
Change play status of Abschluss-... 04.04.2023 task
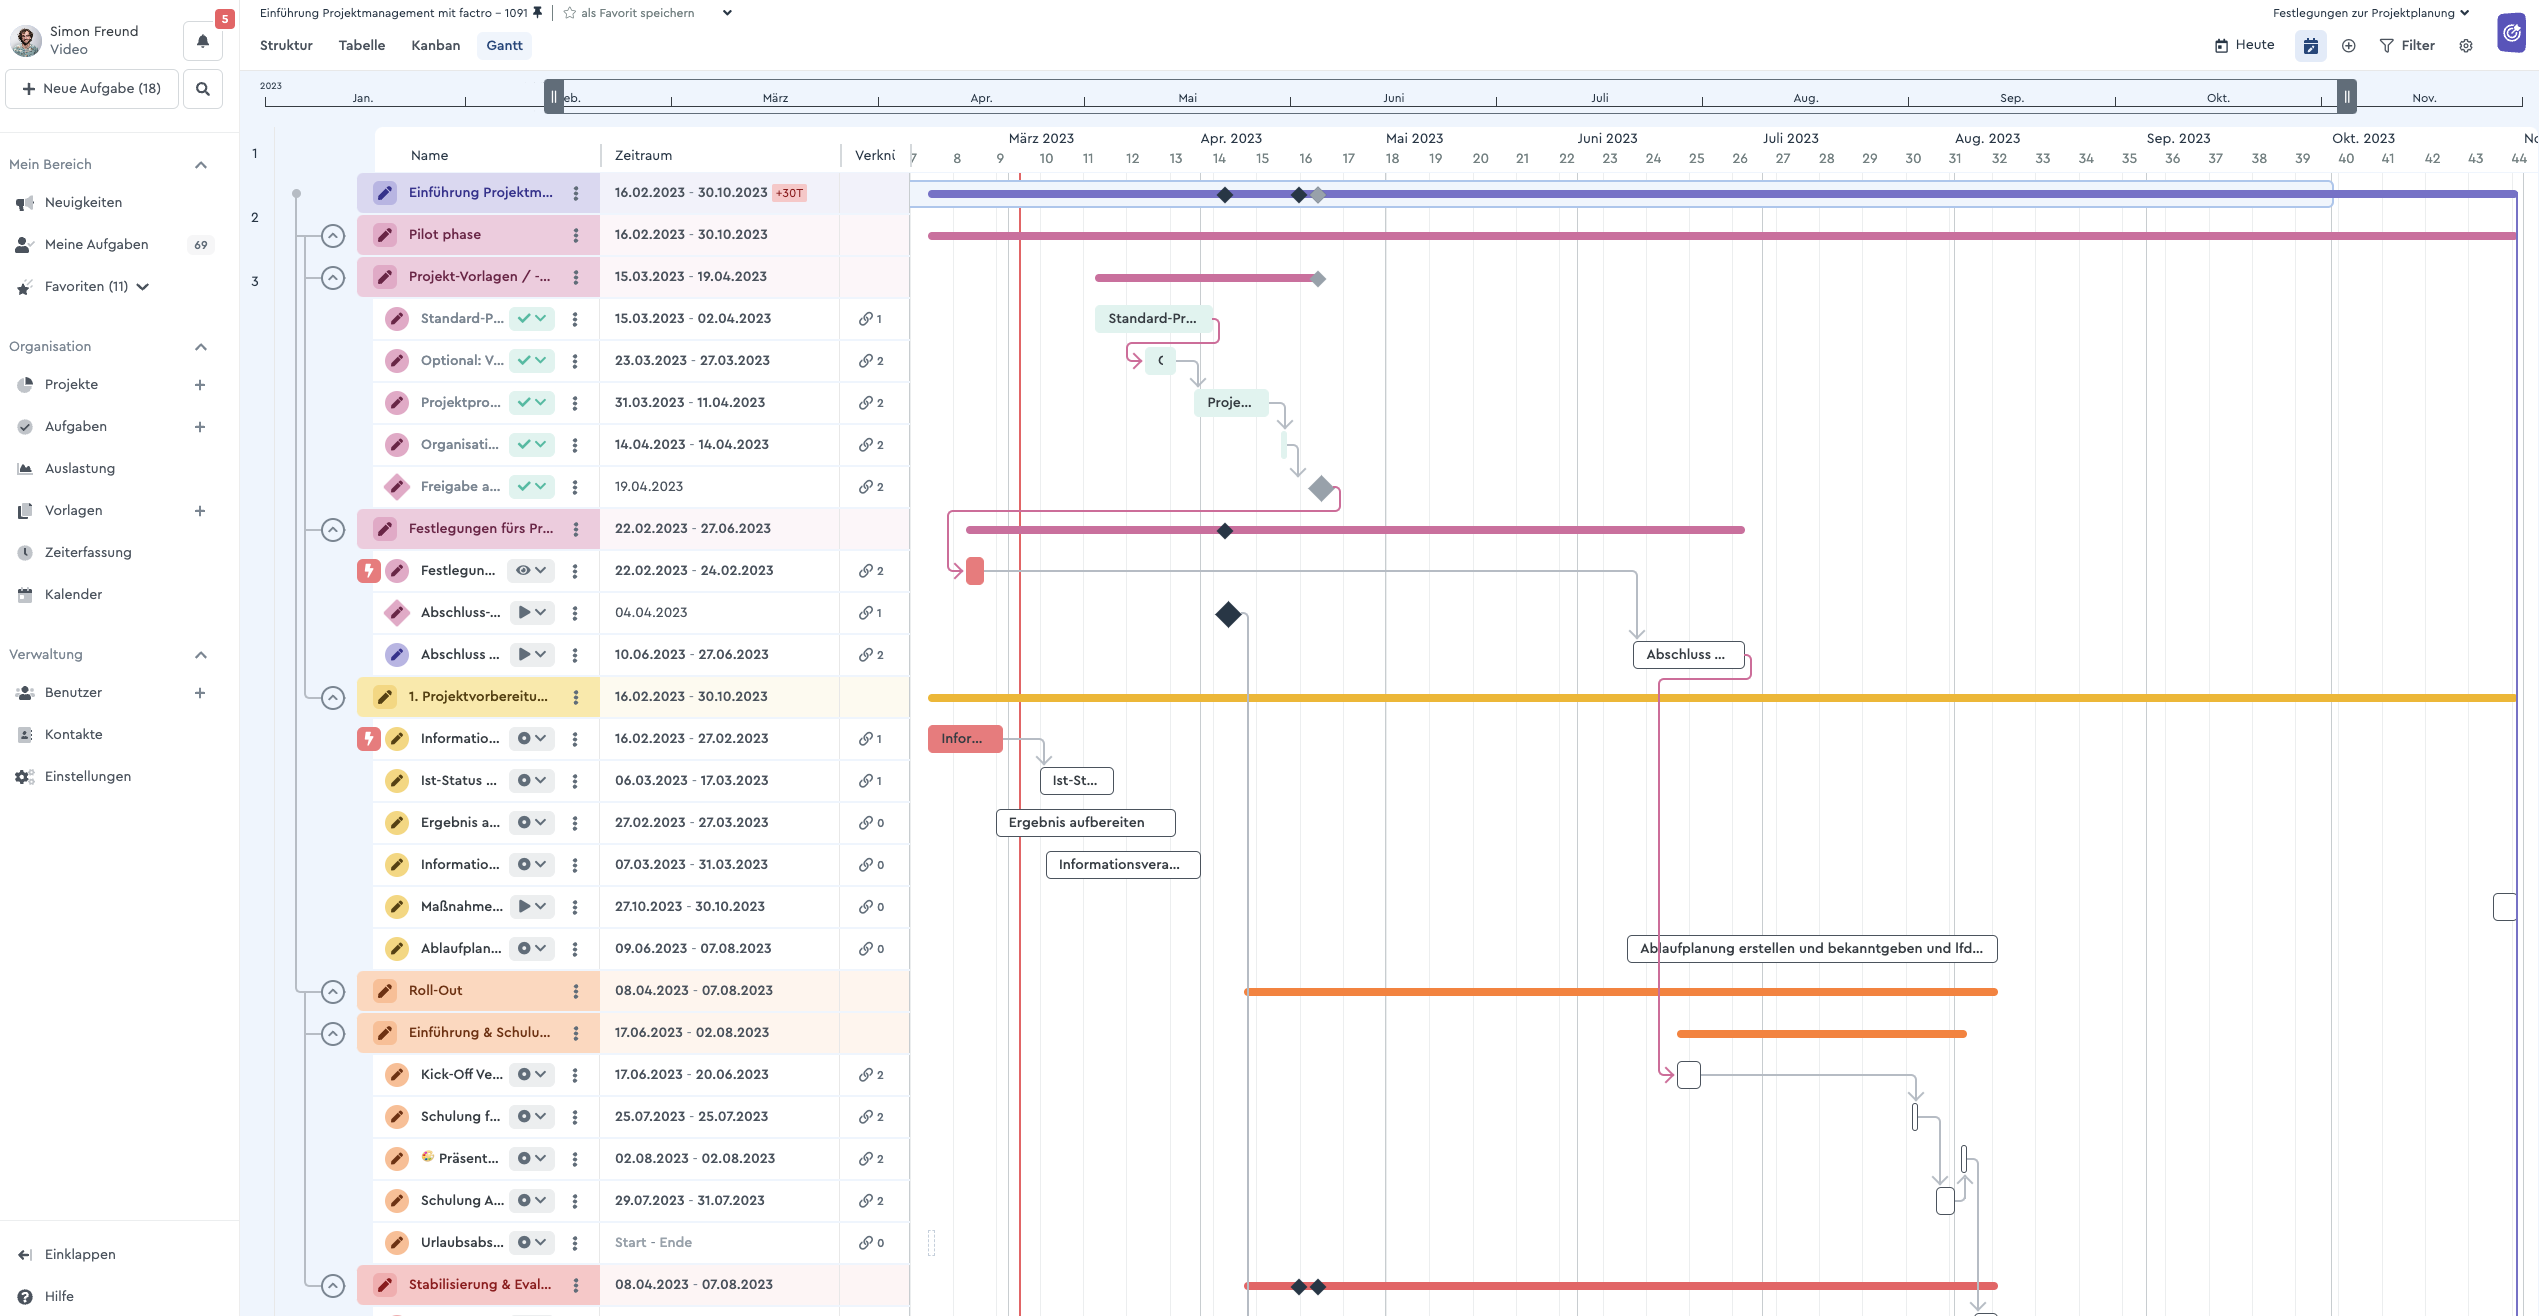532,613
